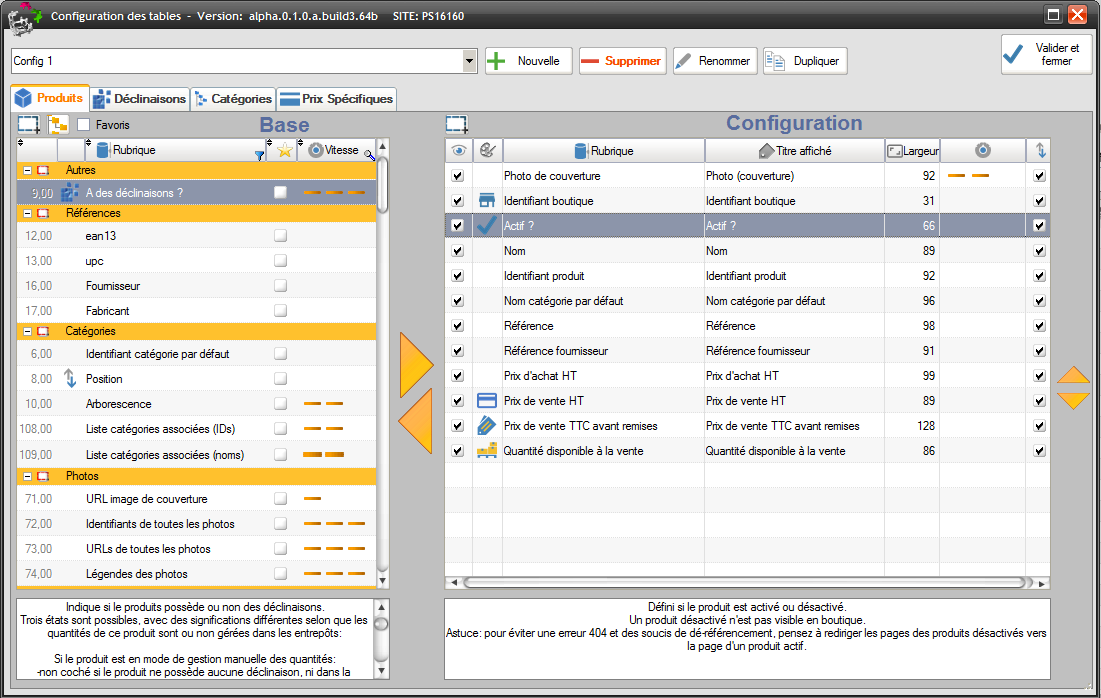Click the Configuration Rubrique column header

(604, 150)
